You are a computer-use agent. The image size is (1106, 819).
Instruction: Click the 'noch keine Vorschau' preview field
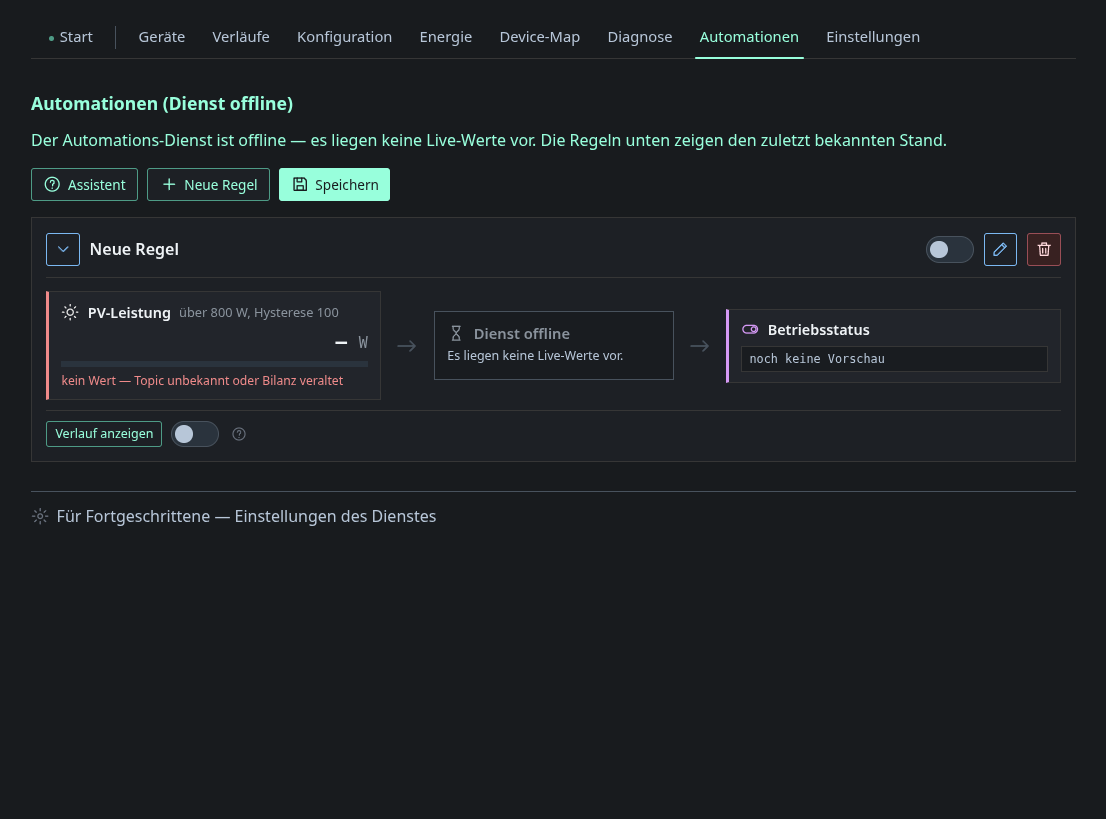point(894,359)
